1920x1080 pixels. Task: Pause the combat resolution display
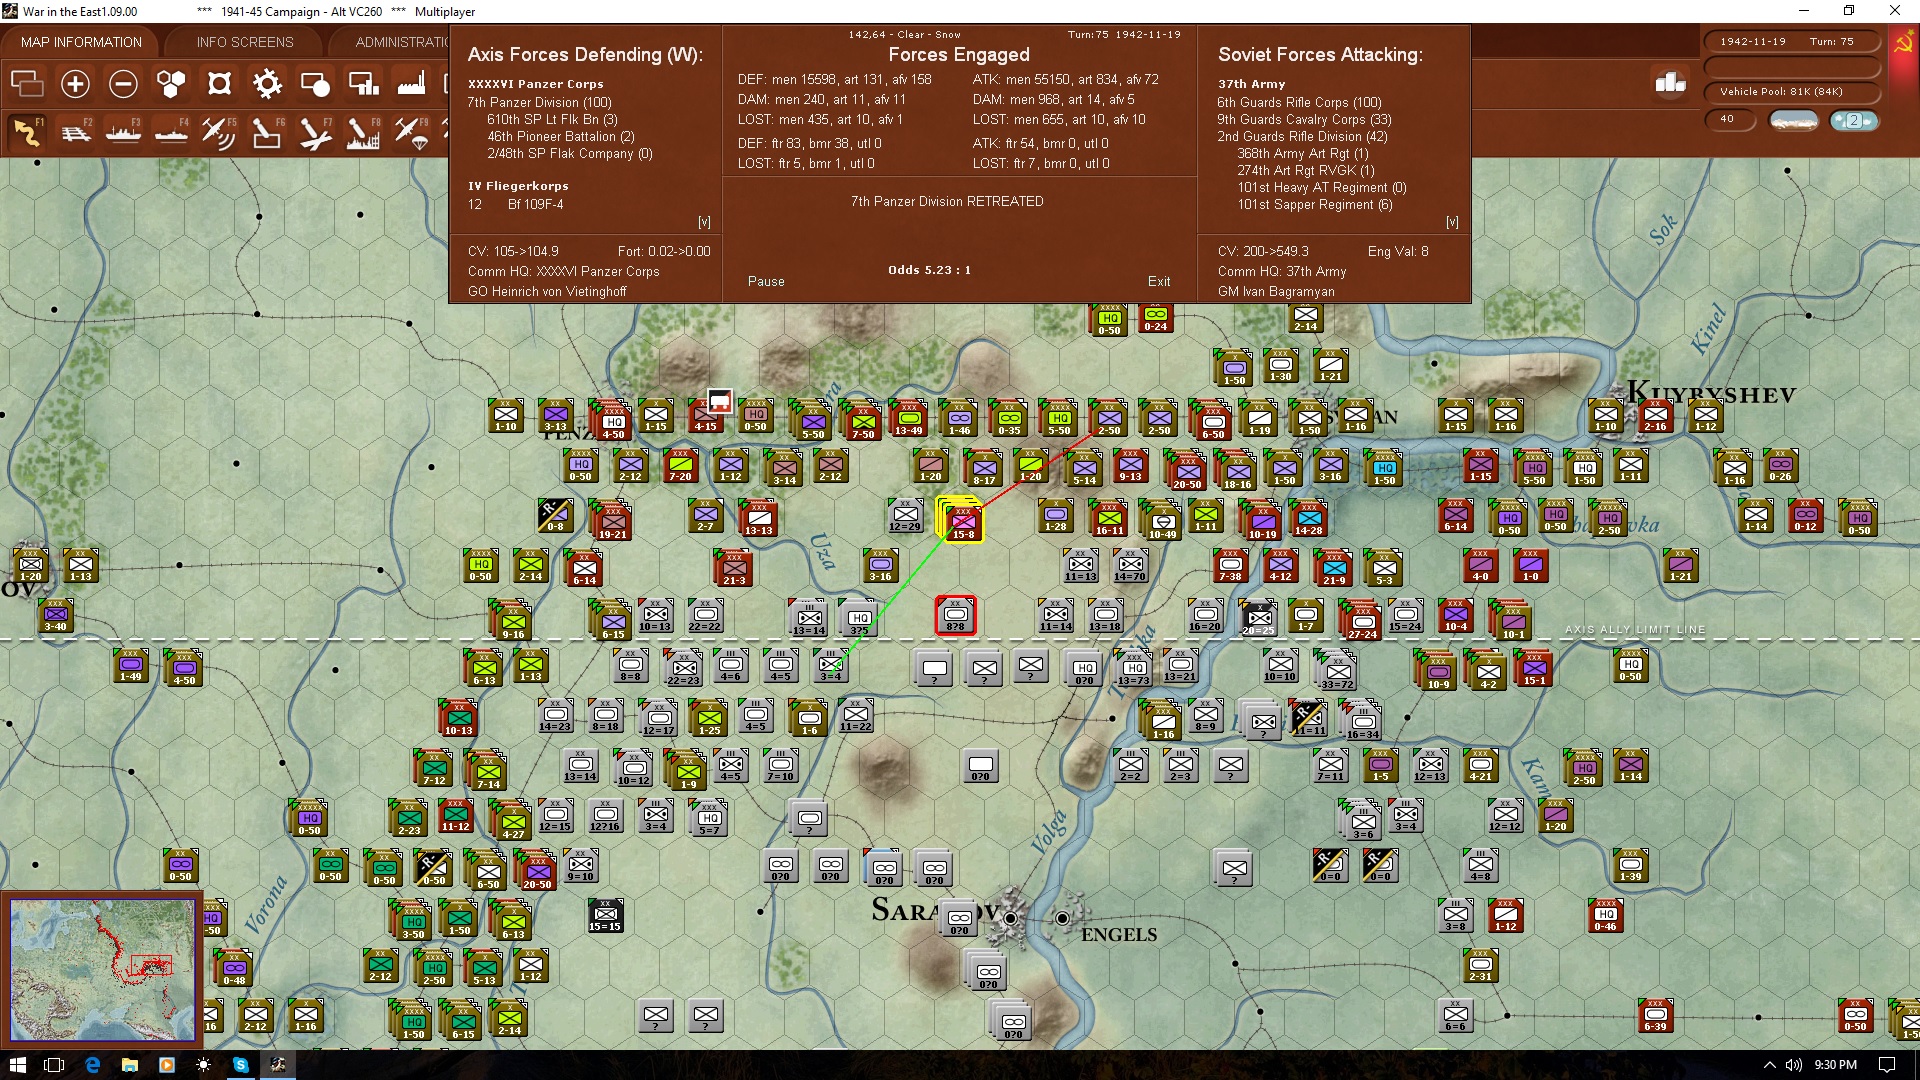[766, 282]
